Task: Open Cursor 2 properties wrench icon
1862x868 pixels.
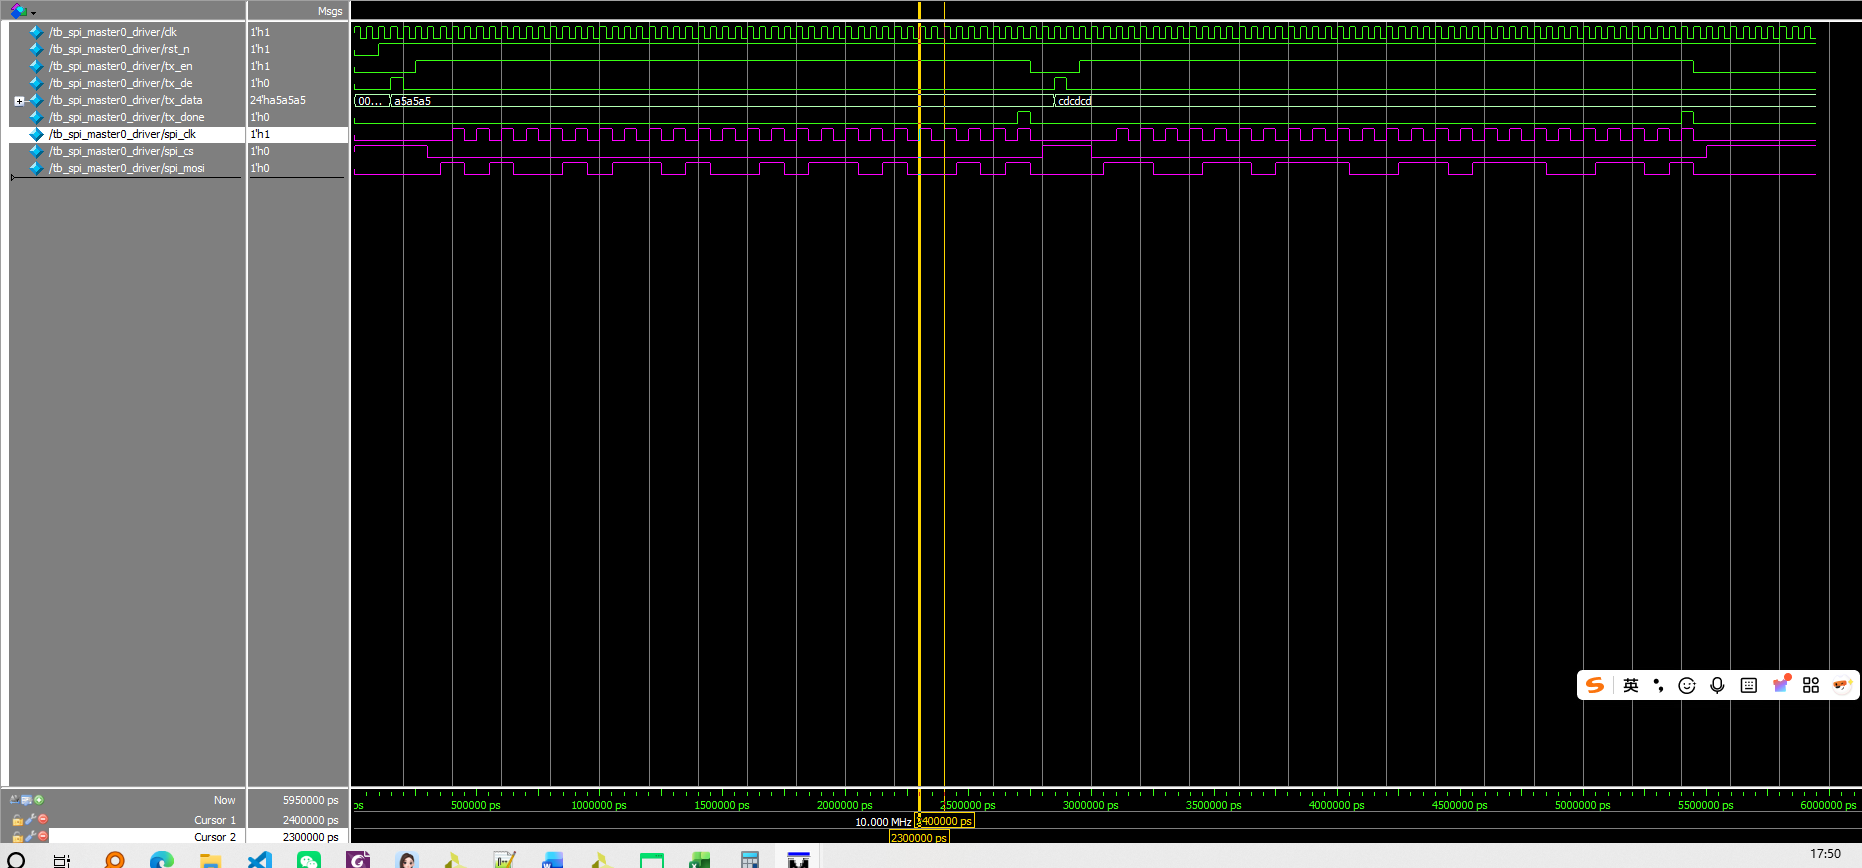Action: [30, 836]
